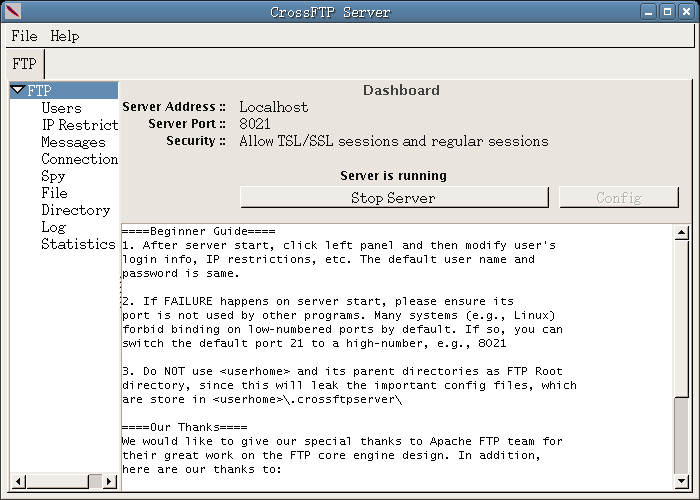Click the Stop Server button
Image resolution: width=700 pixels, height=500 pixels.
[x=394, y=197]
